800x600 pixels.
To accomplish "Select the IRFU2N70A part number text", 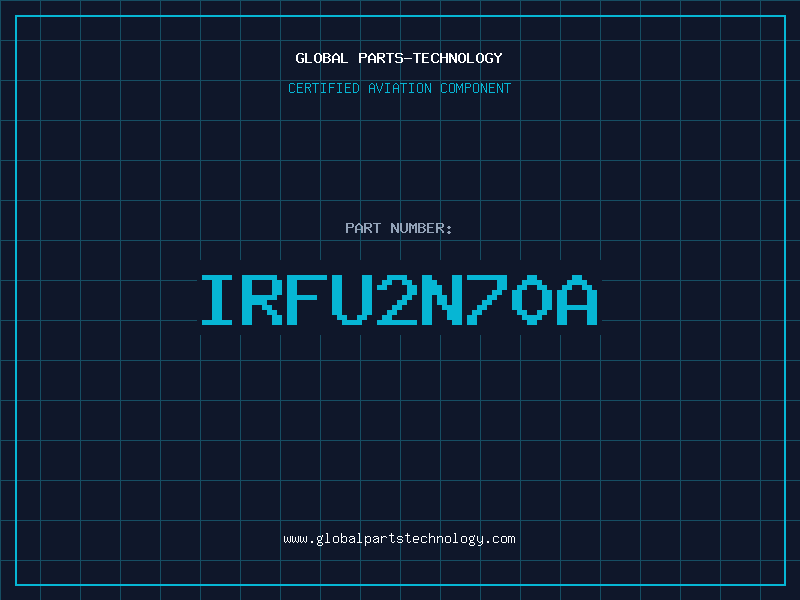I will [x=399, y=298].
